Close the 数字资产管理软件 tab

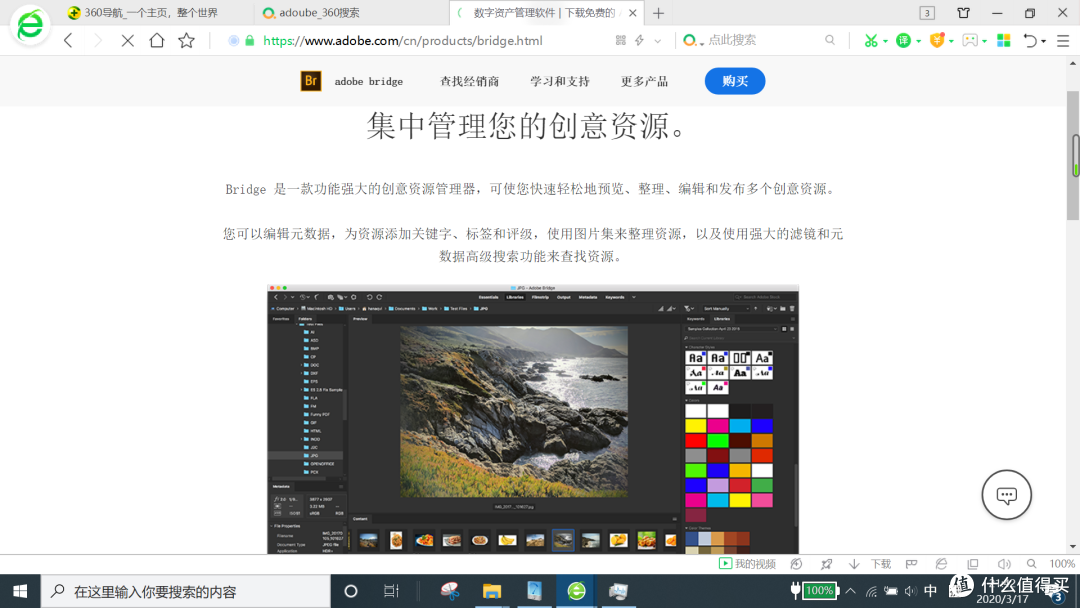point(632,13)
